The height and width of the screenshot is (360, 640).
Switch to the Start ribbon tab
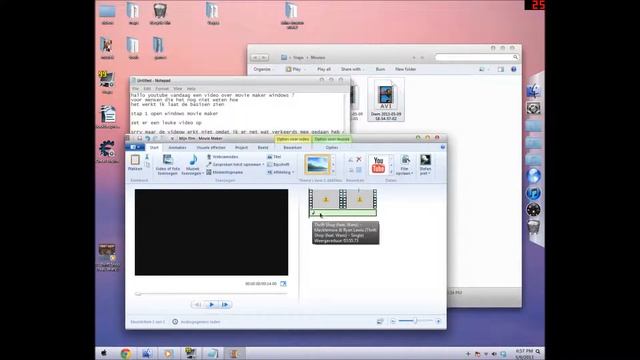(x=154, y=147)
